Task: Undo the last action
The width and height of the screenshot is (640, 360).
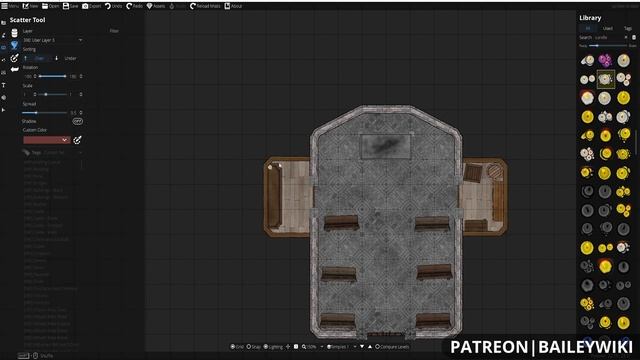Action: (x=113, y=6)
